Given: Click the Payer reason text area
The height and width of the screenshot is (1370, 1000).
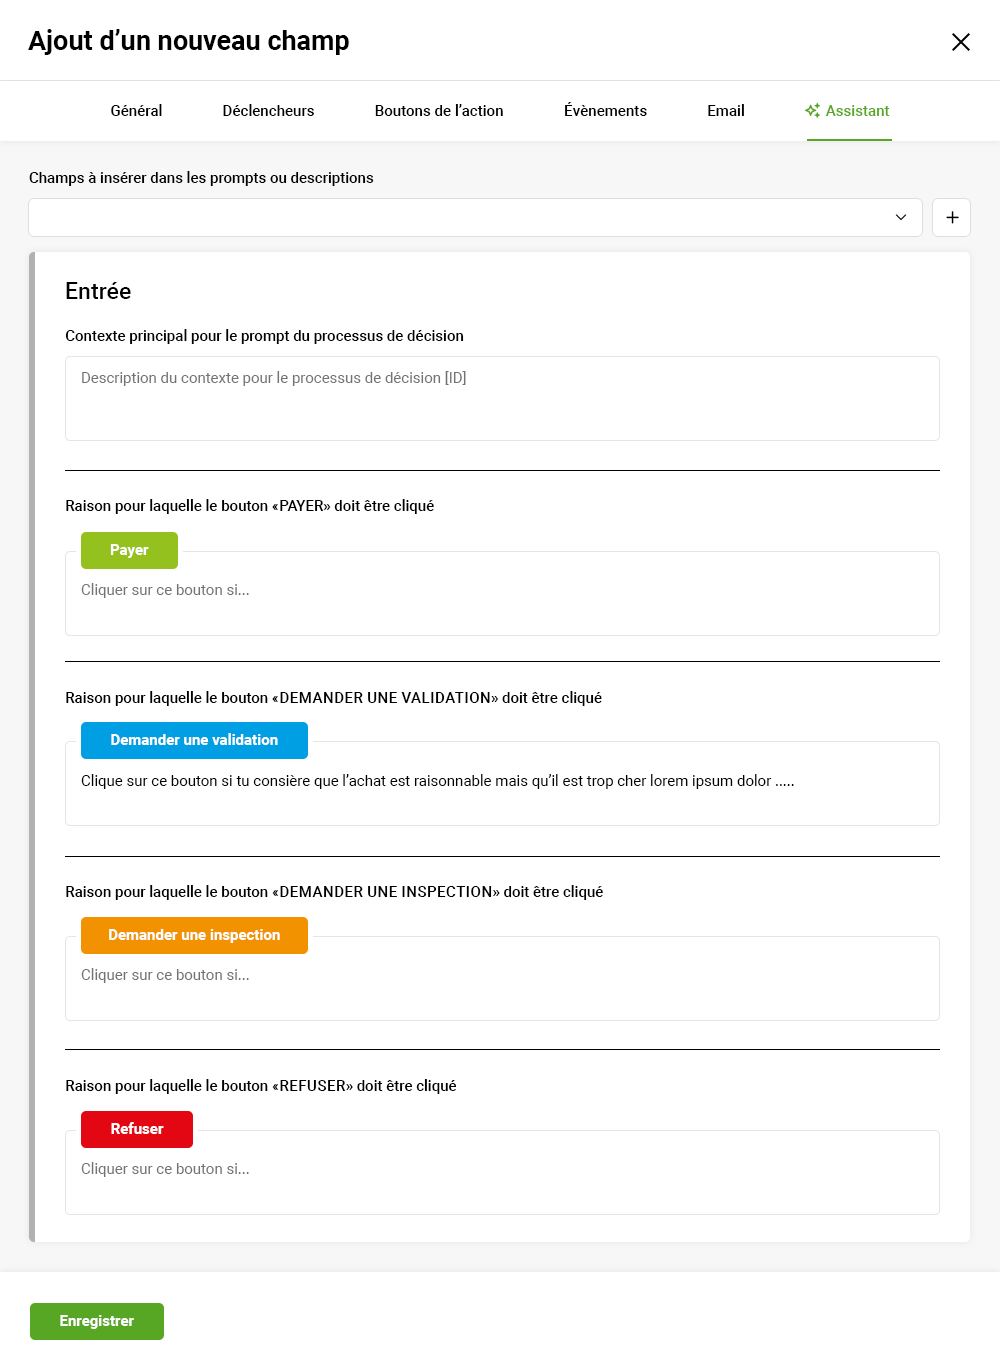Looking at the screenshot, I should click(x=502, y=600).
